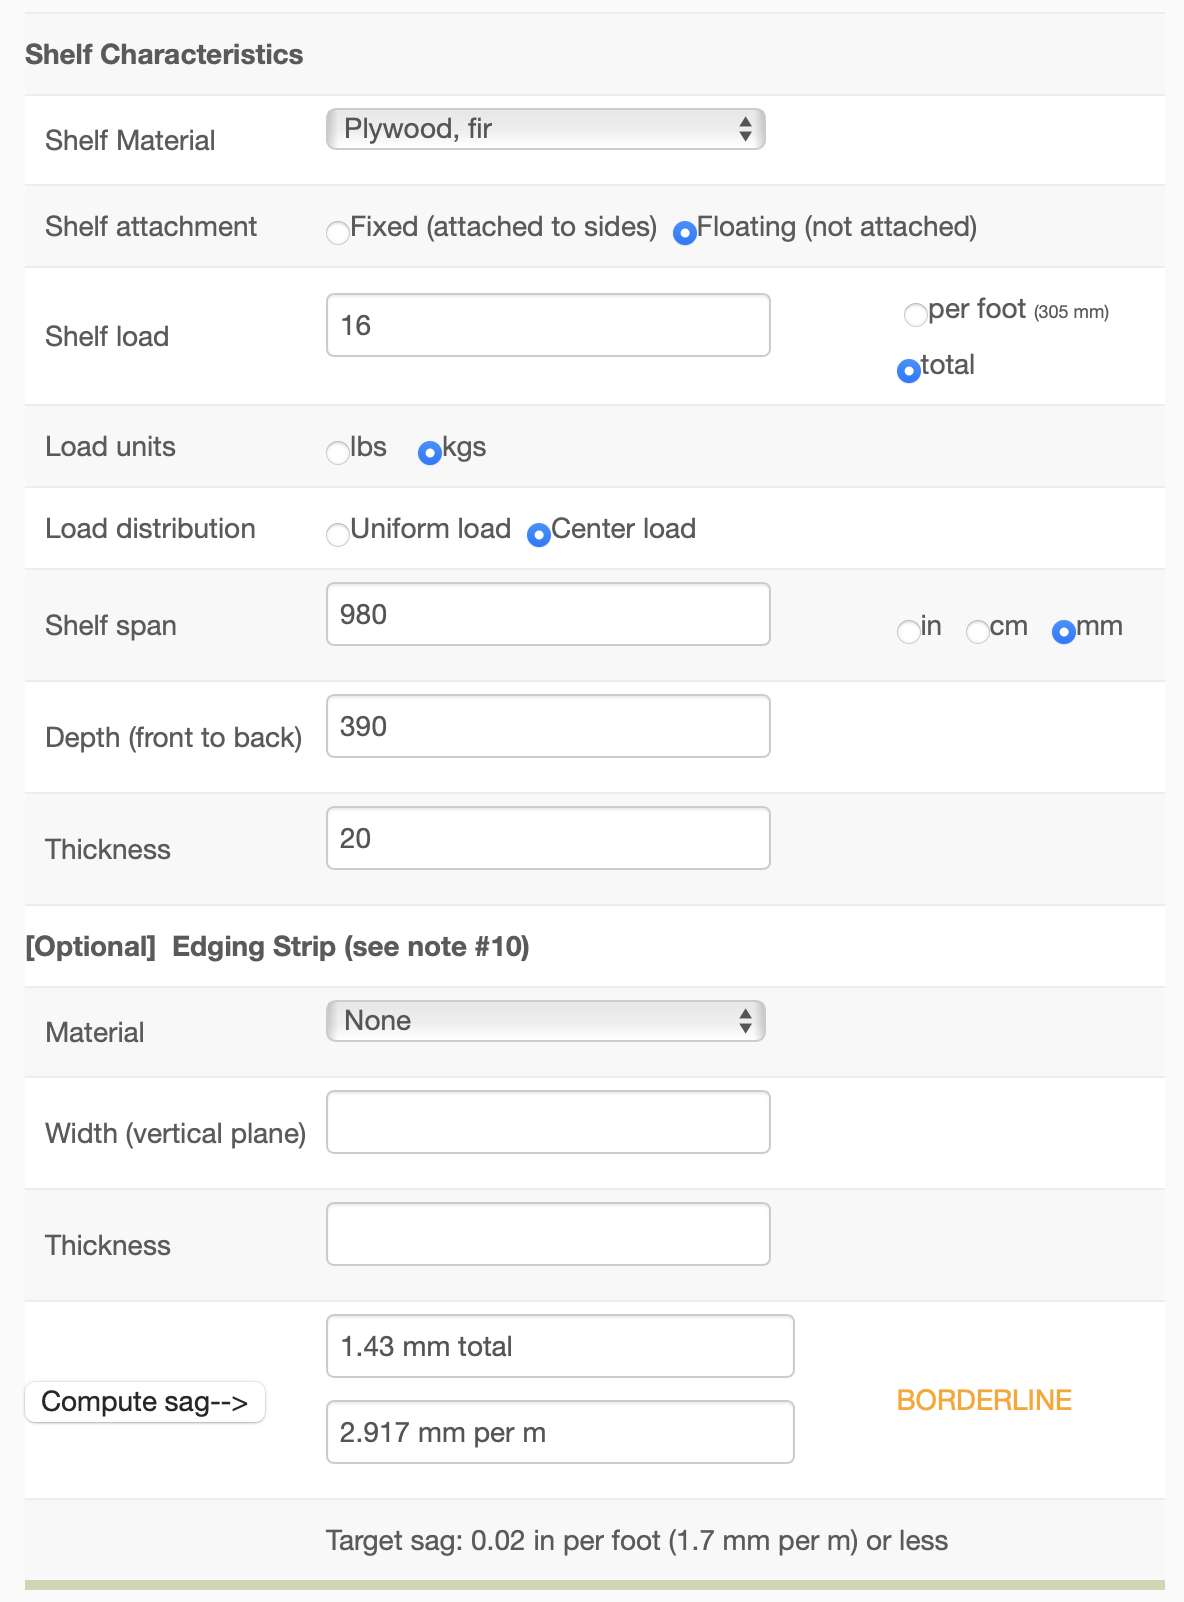Set span units to cm
Viewport: 1184px width, 1602px height.
977,632
